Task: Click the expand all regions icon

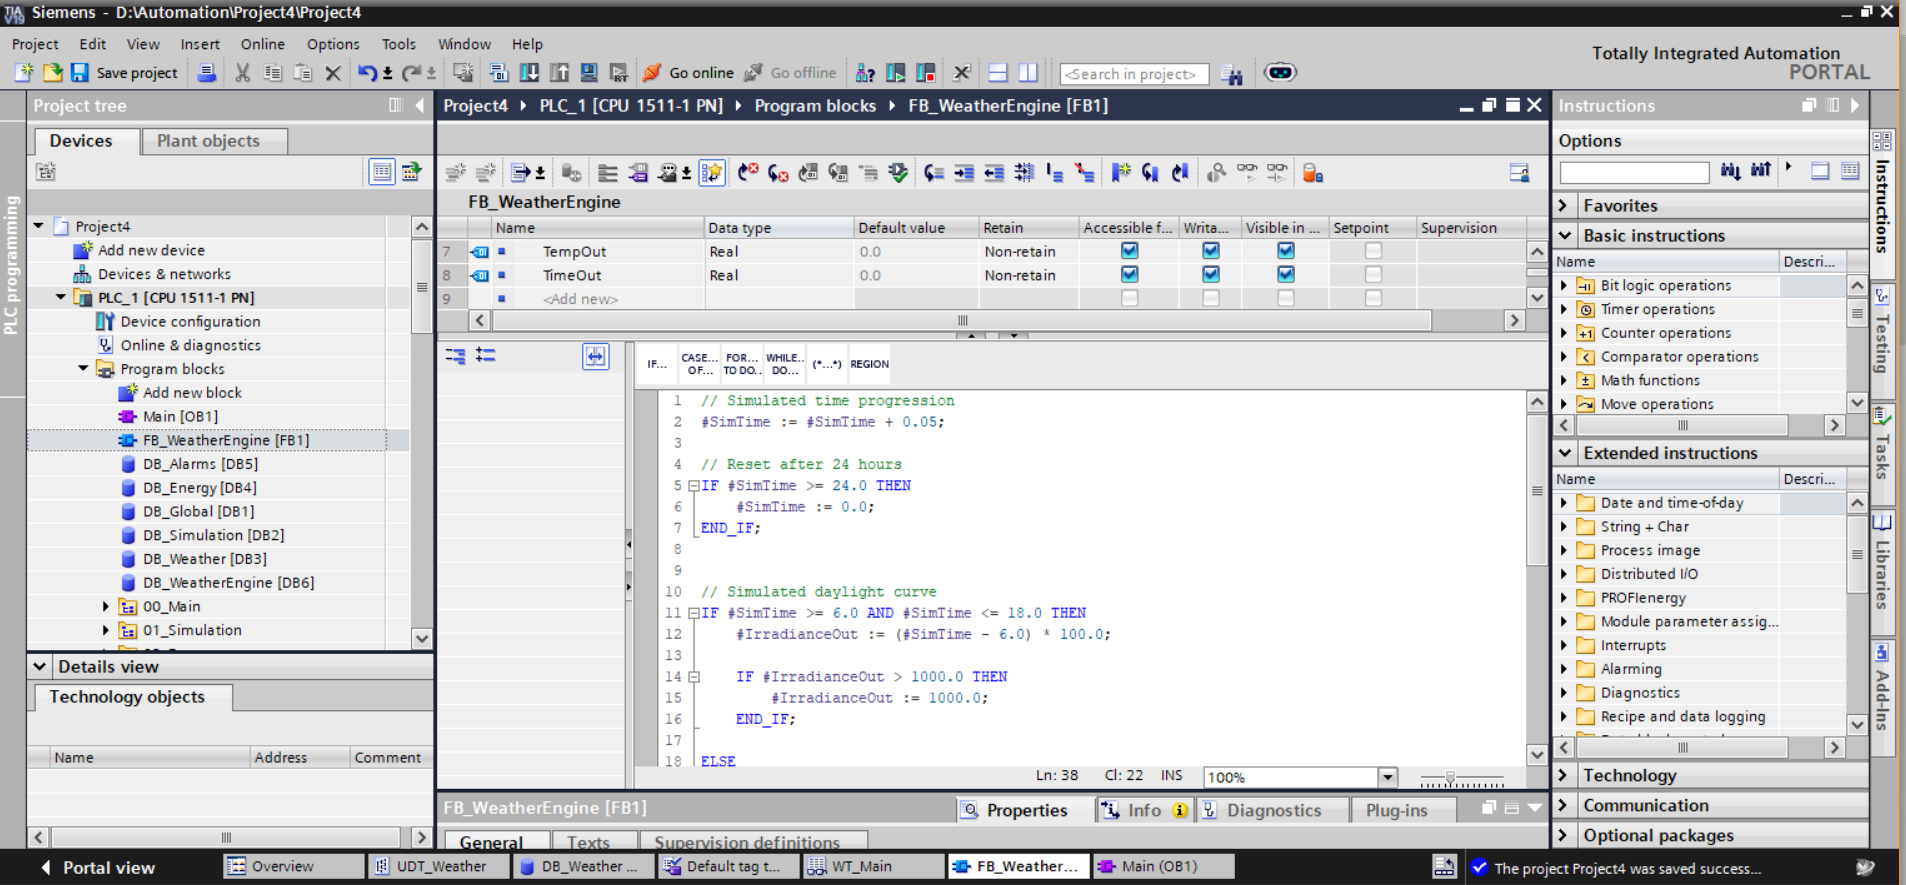Action: click(455, 355)
